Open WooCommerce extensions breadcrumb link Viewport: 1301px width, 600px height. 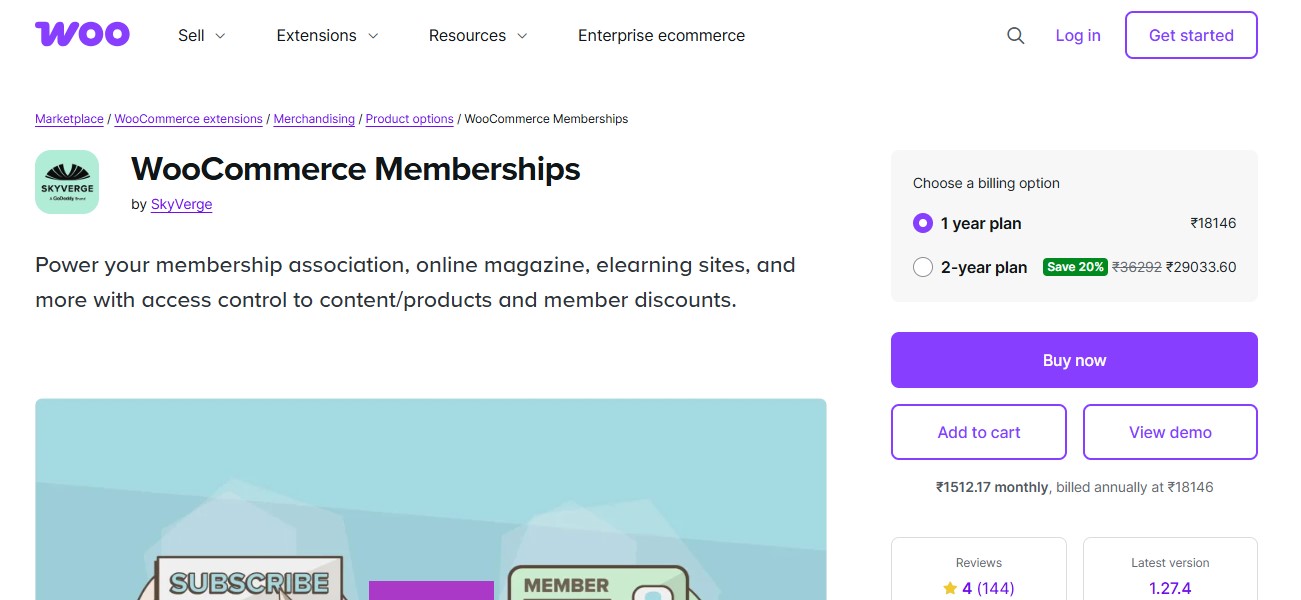coord(188,118)
